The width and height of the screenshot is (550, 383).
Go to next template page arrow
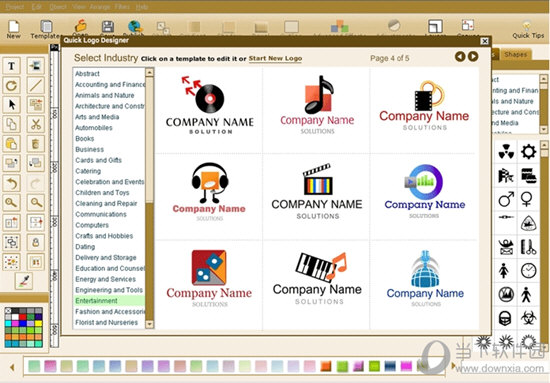(473, 56)
